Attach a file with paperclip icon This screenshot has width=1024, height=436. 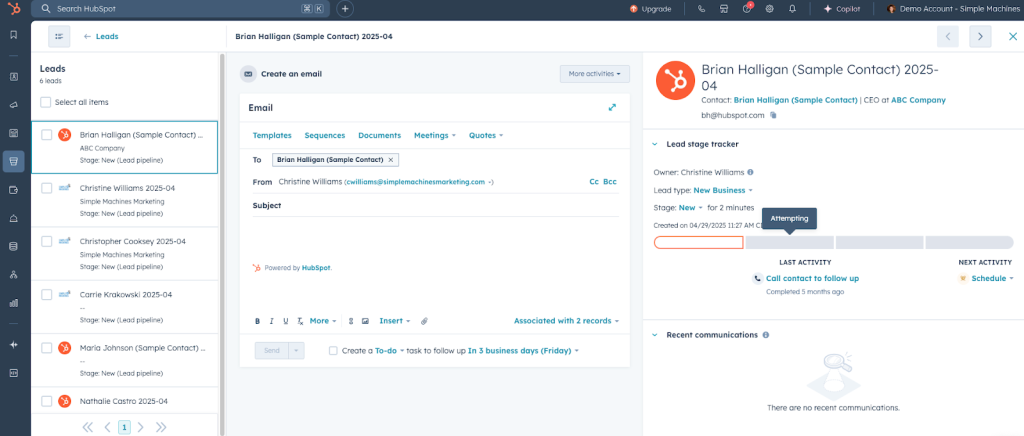click(x=424, y=321)
